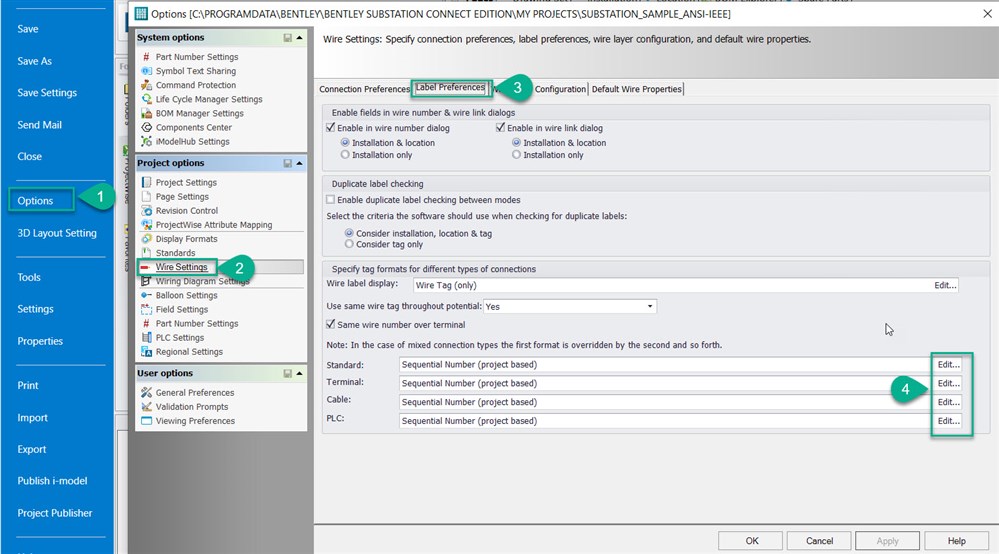Click the save icon on System options header
999x554 pixels.
click(287, 38)
